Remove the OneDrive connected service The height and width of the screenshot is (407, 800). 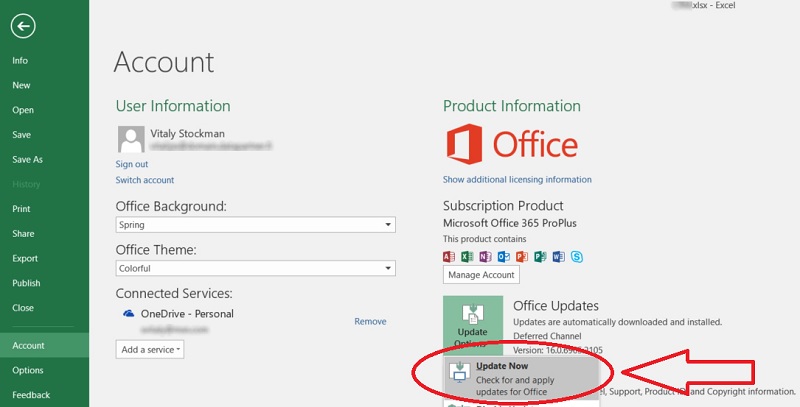(370, 321)
